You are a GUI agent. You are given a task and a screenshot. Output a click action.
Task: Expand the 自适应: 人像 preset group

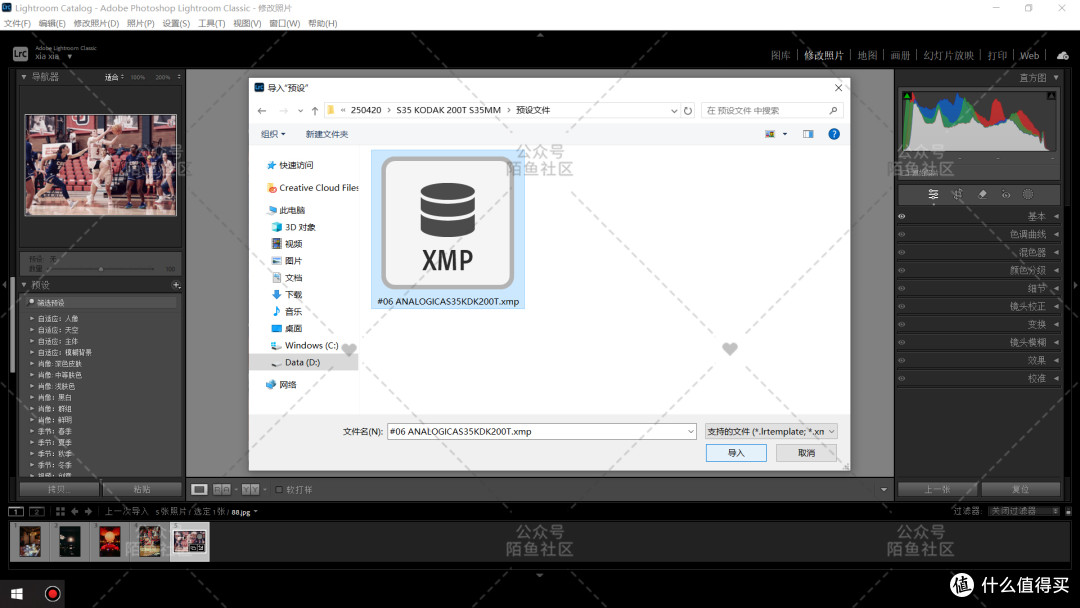point(32,319)
